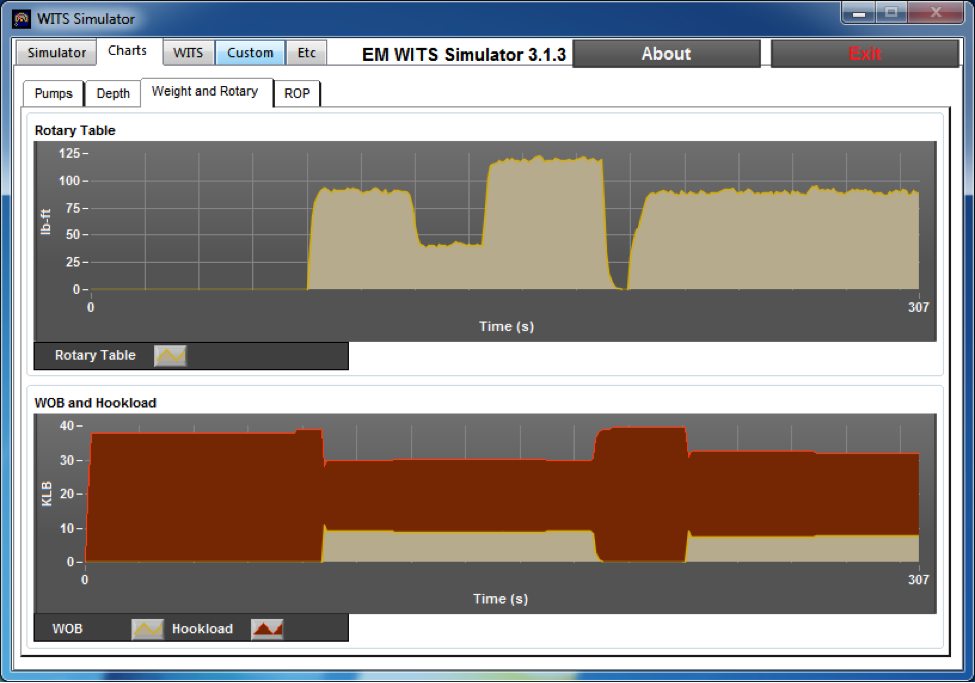Open the ROP tab
The width and height of the screenshot is (975, 683).
(x=295, y=93)
